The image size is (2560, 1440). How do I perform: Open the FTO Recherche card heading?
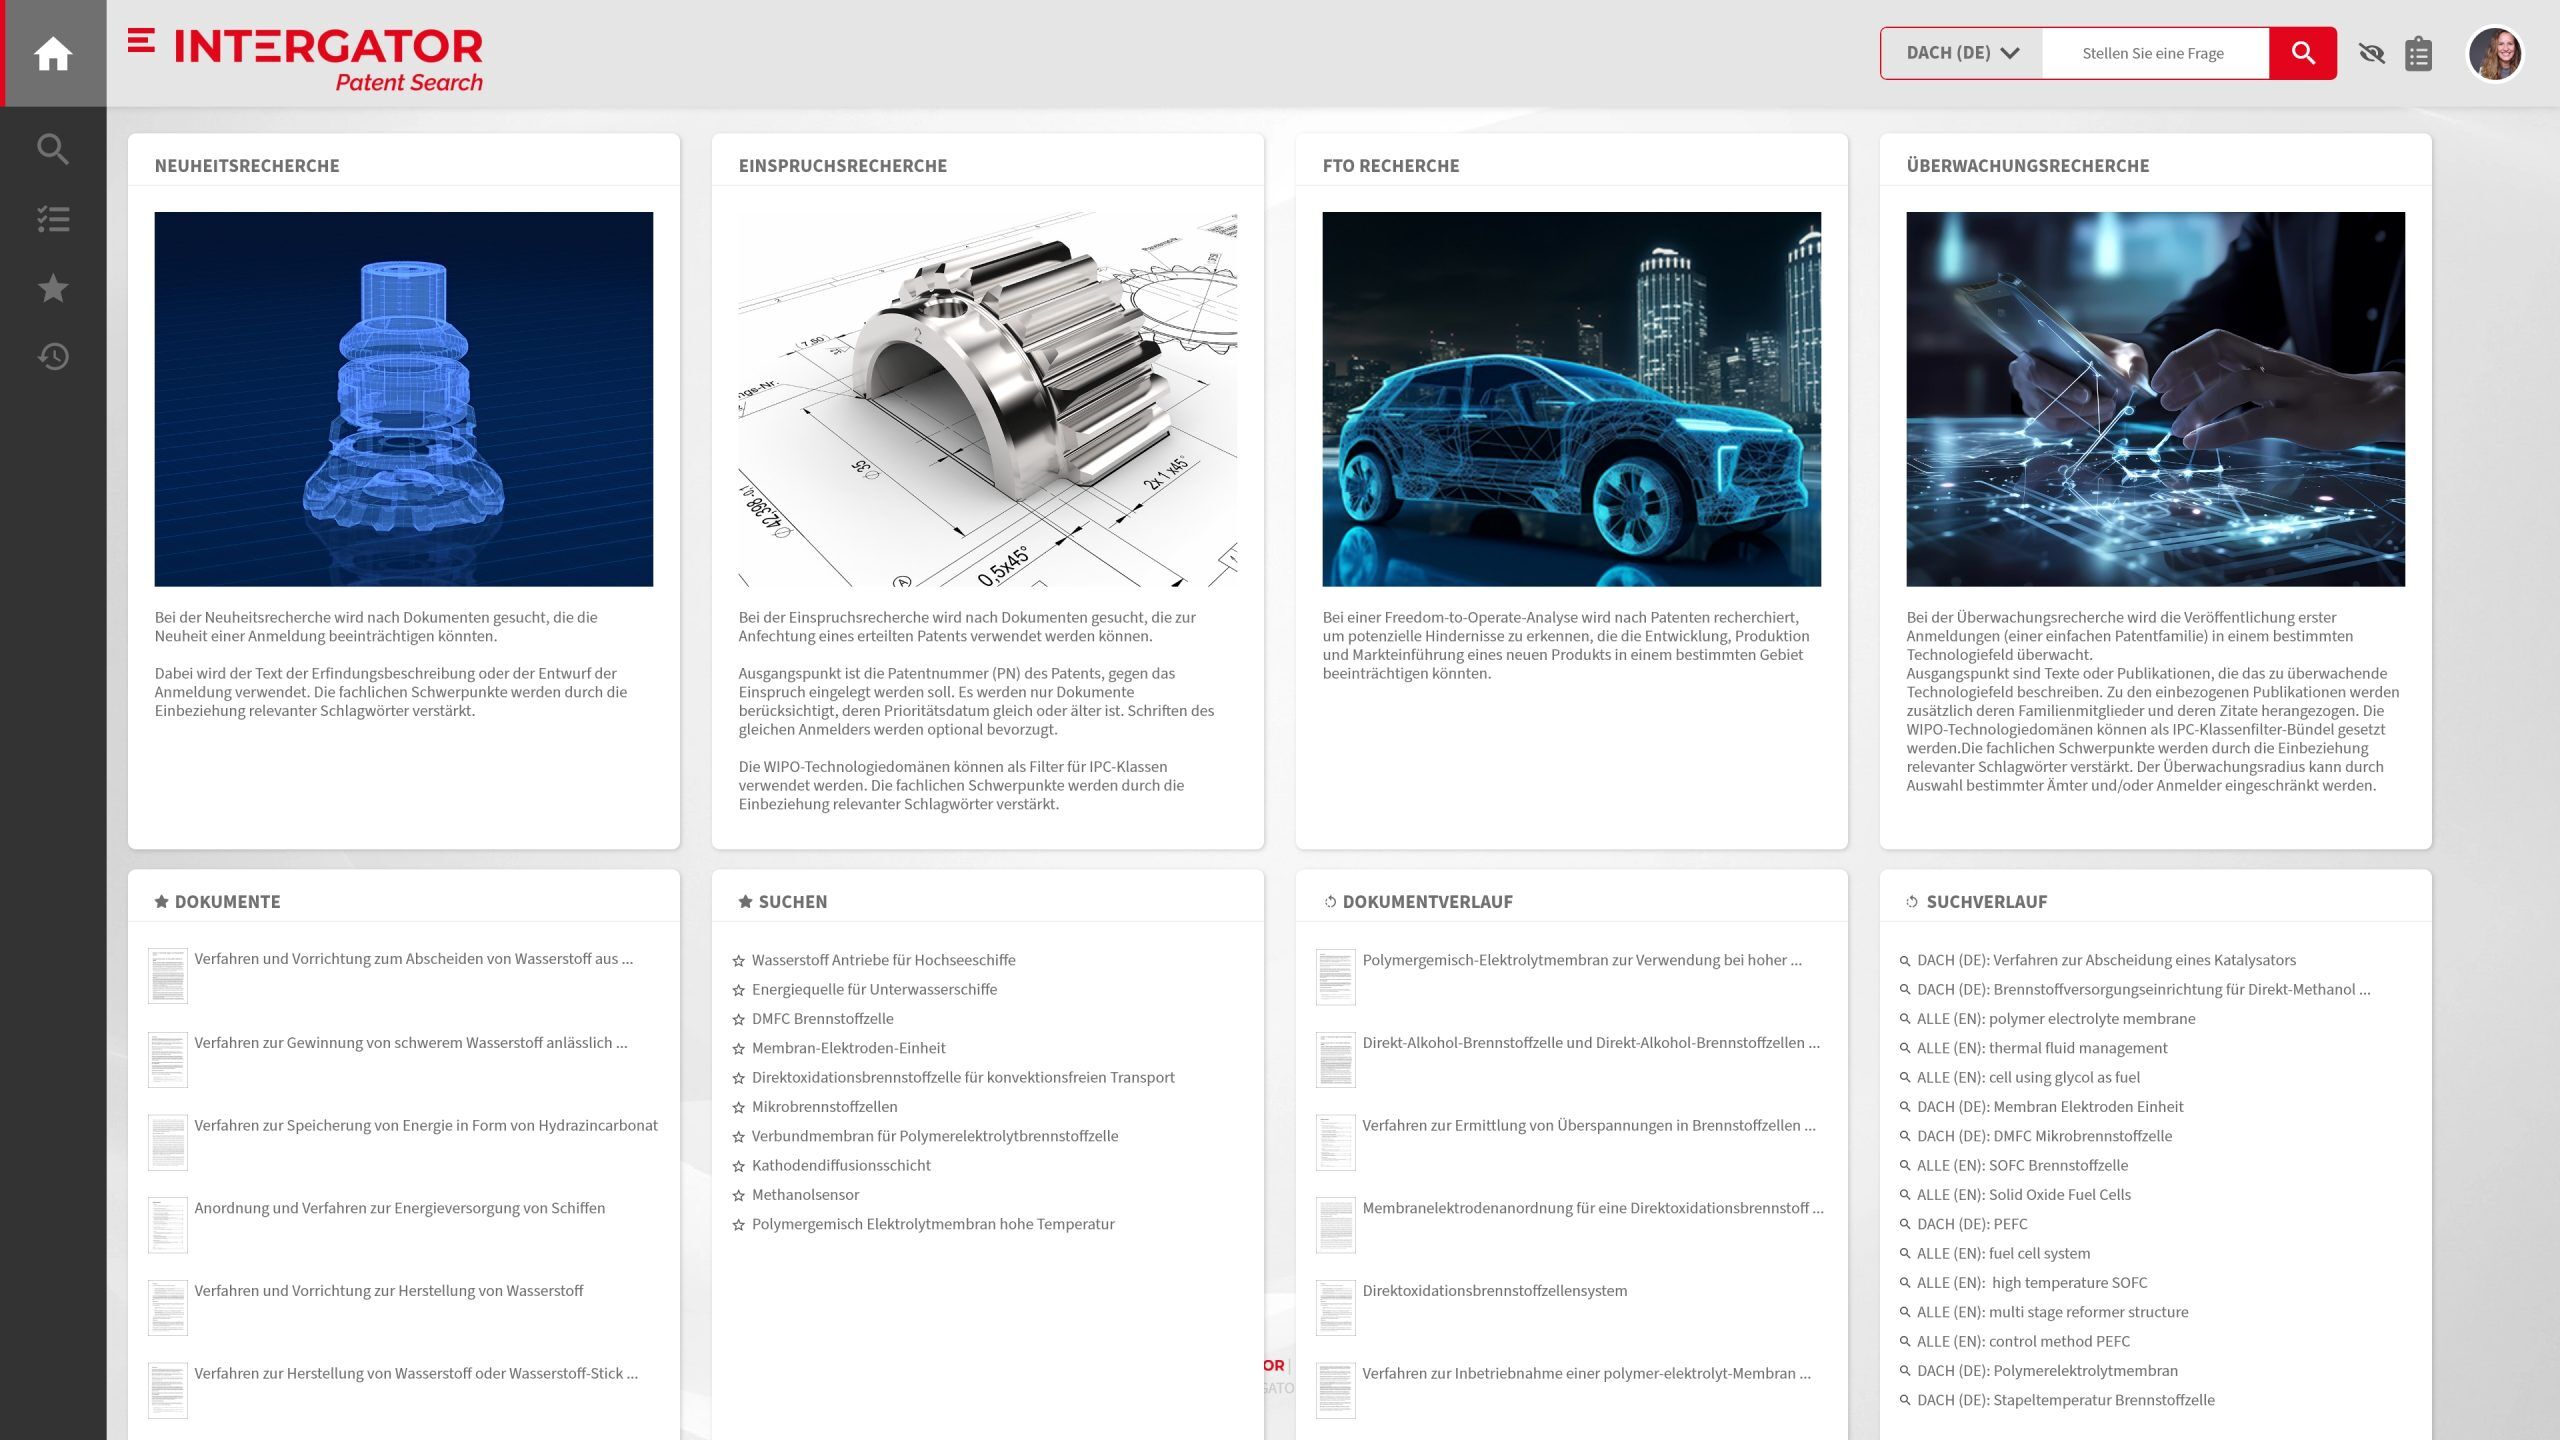[1390, 166]
